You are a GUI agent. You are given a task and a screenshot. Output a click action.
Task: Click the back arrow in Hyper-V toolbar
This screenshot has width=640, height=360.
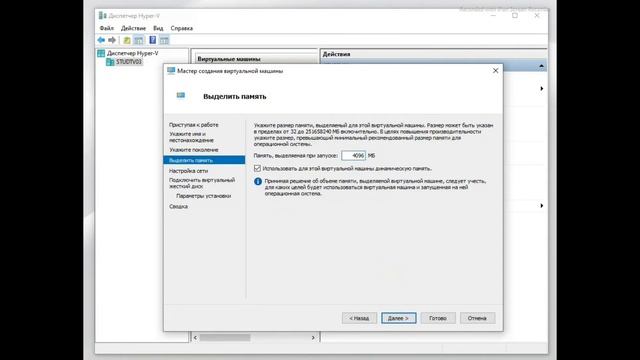coord(101,40)
